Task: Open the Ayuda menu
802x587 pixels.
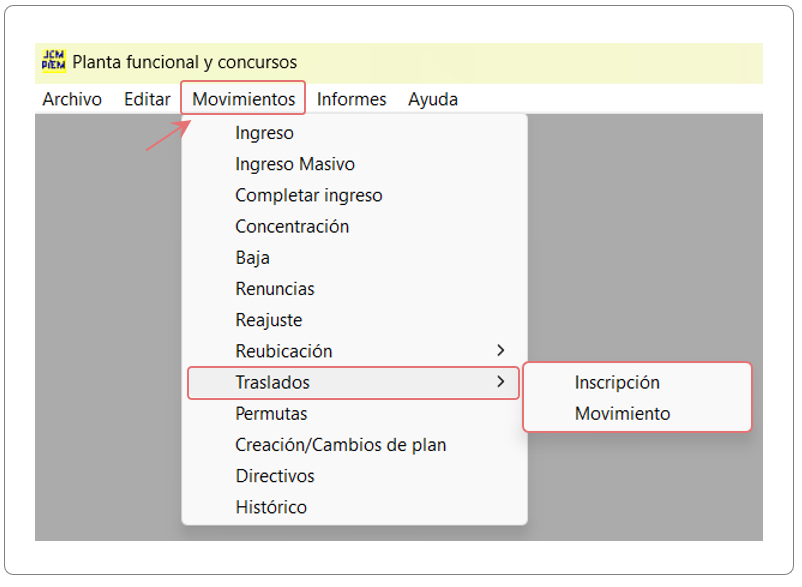Action: 433,99
